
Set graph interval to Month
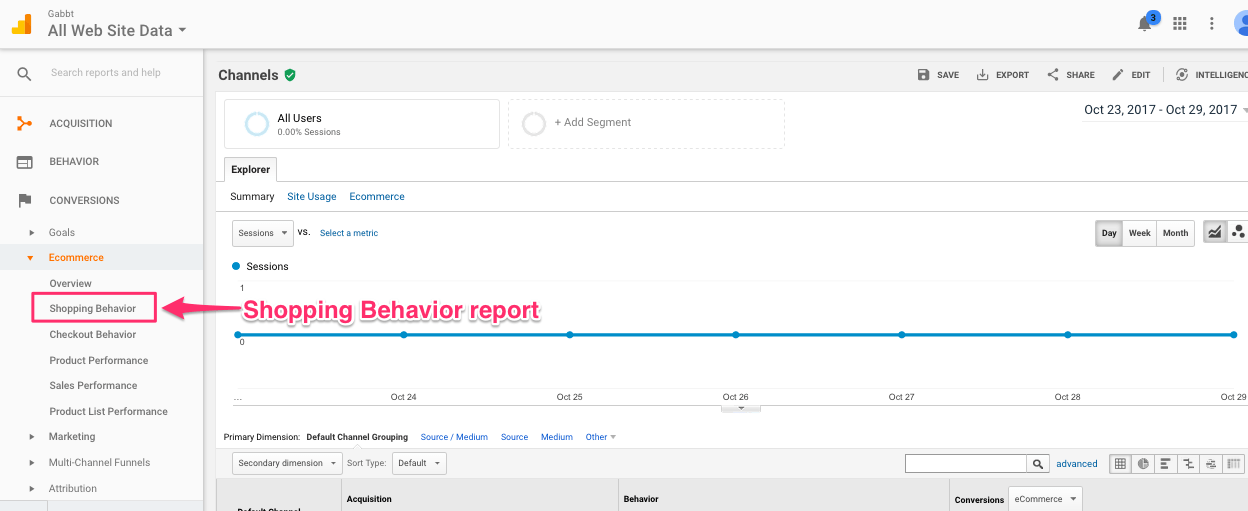pyautogui.click(x=1176, y=233)
